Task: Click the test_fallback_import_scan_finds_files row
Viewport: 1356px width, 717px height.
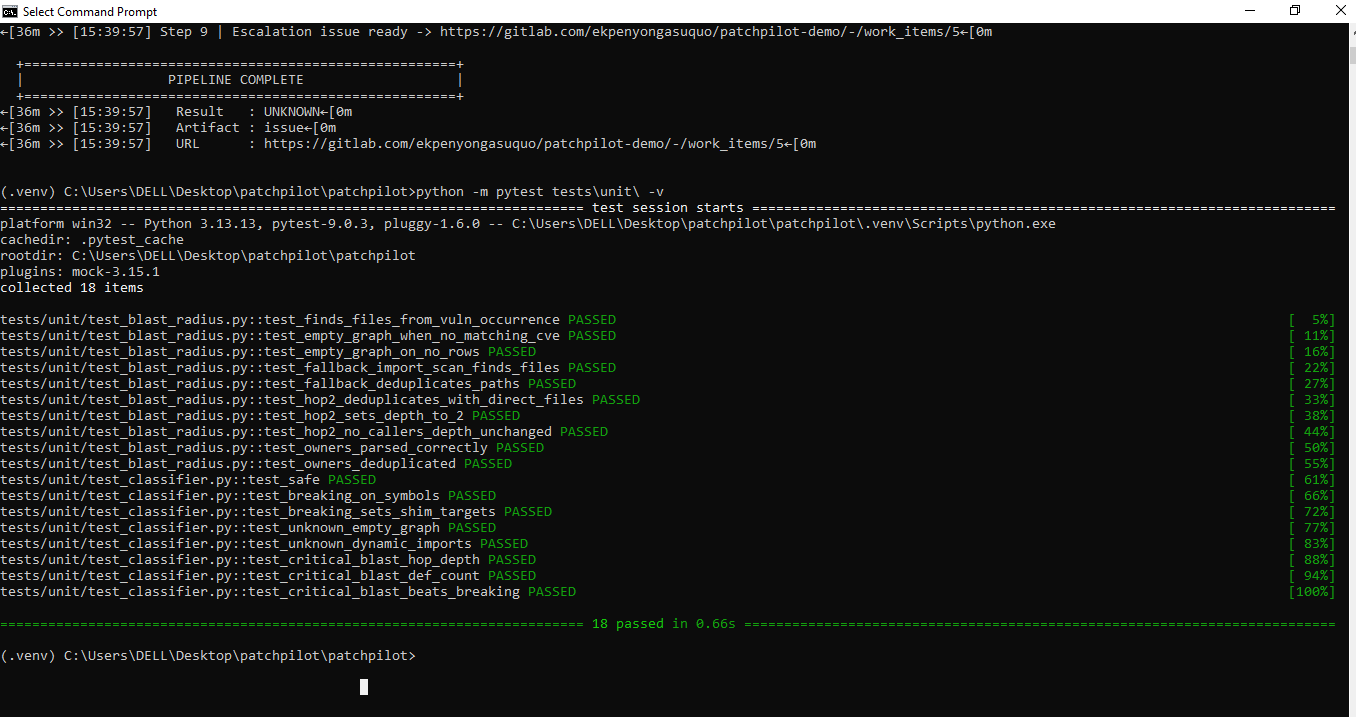Action: pos(668,368)
